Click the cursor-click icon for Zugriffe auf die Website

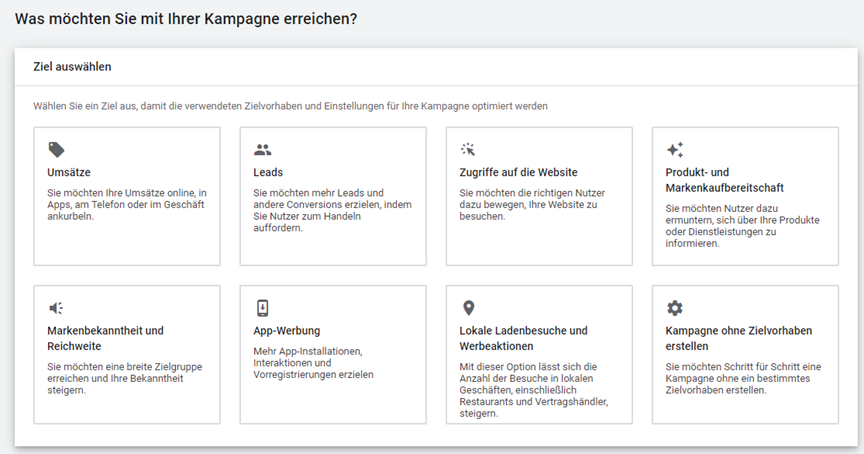pyautogui.click(x=468, y=150)
